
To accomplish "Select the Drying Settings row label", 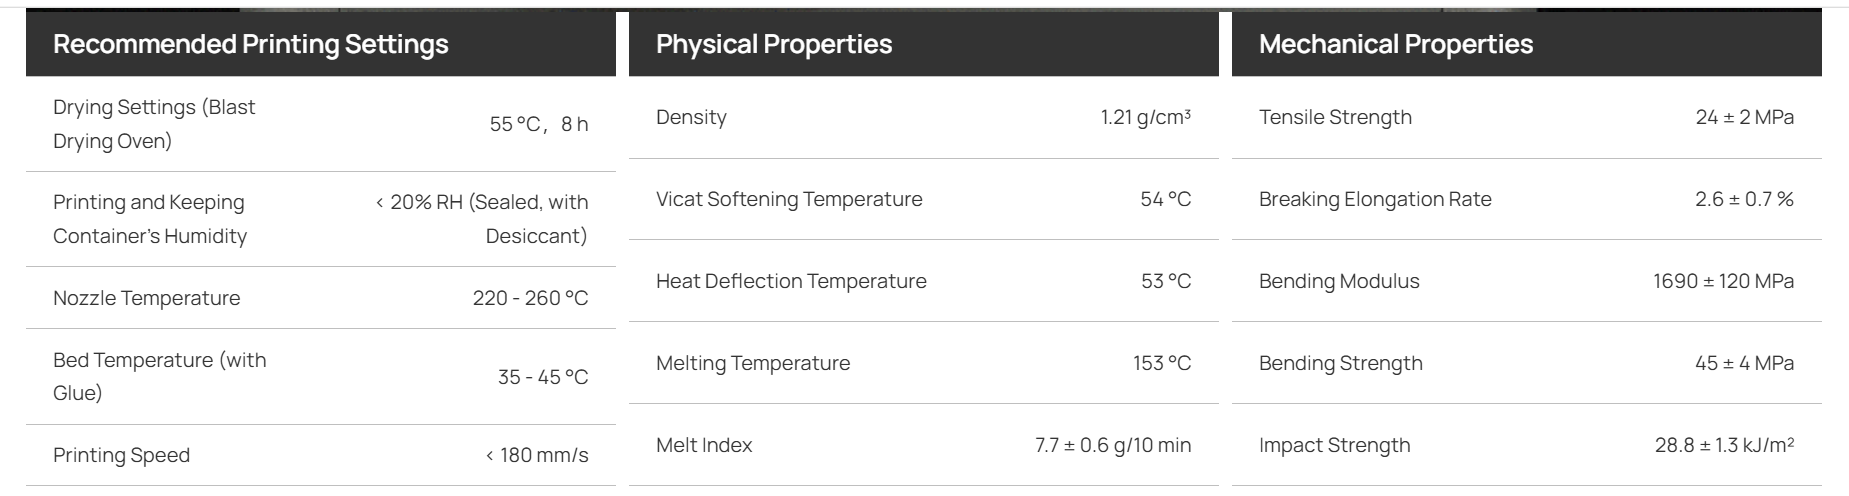I will [x=154, y=124].
